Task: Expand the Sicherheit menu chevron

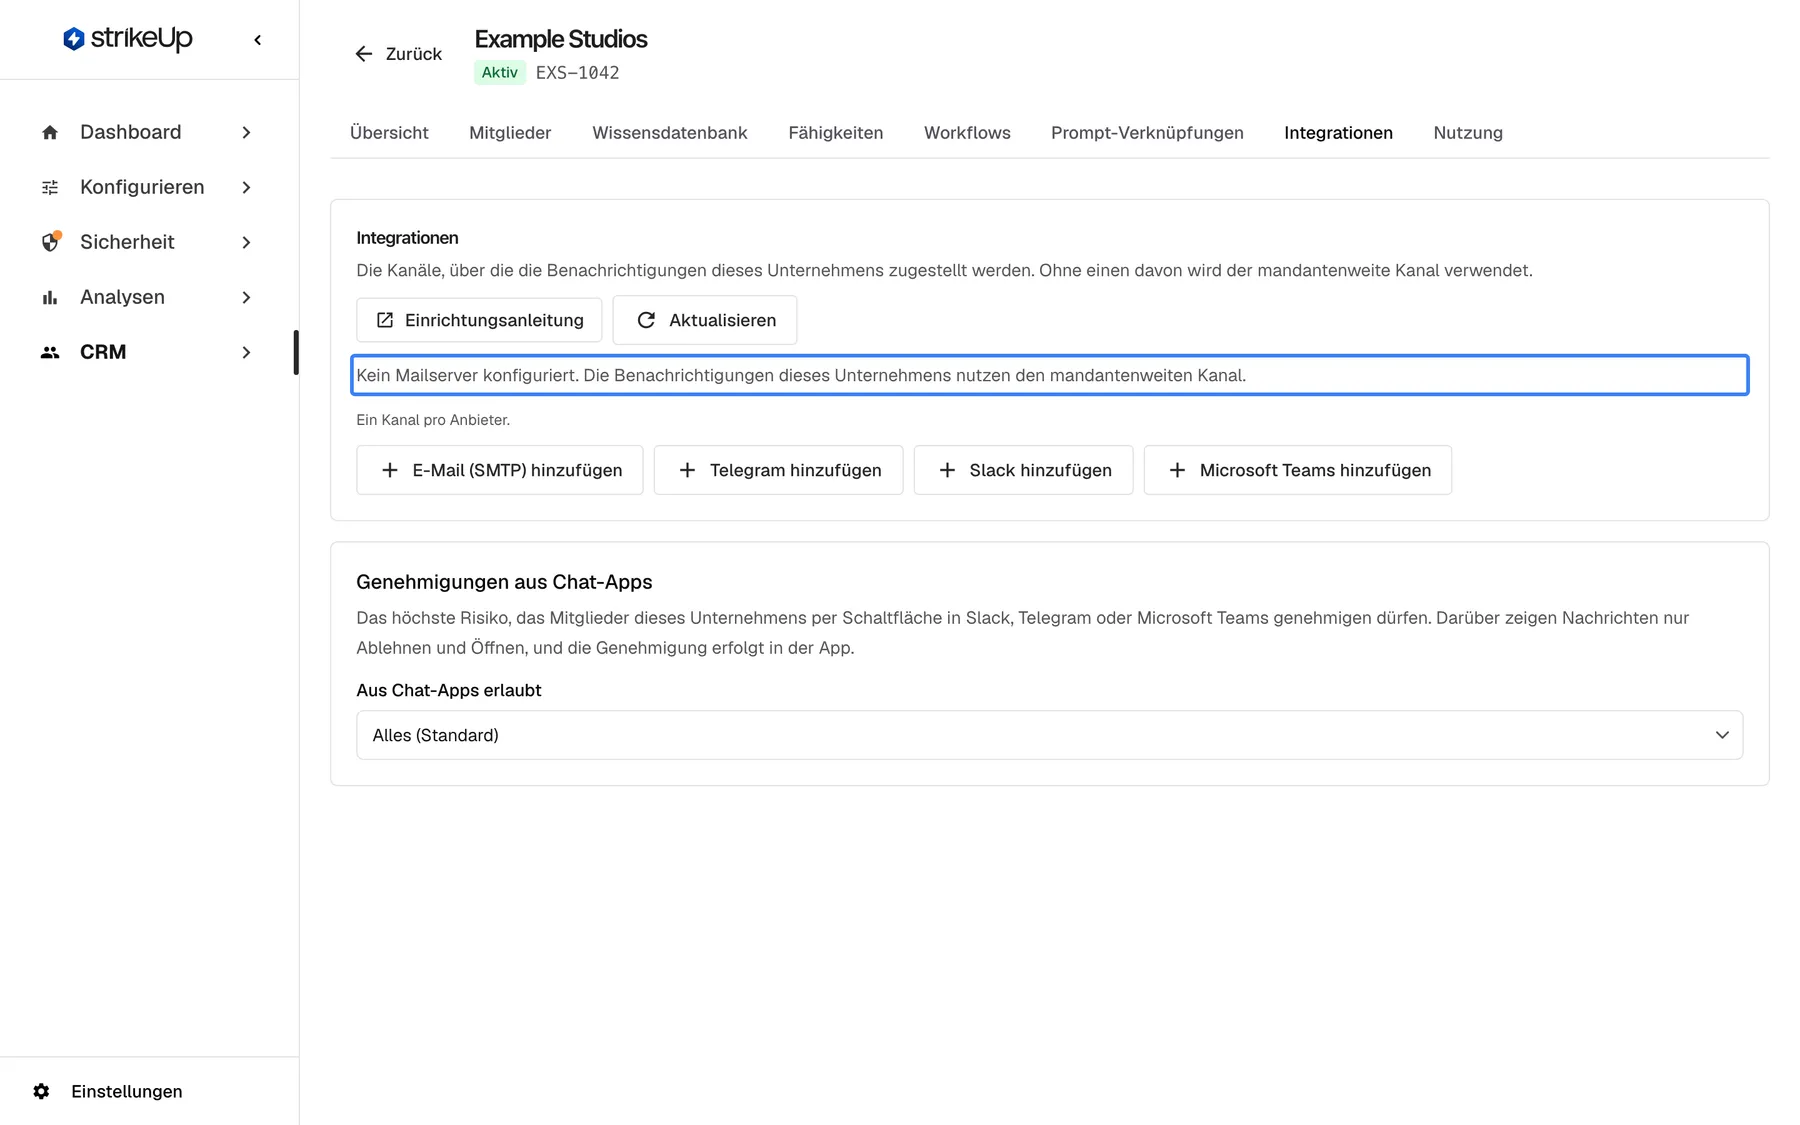Action: click(246, 242)
